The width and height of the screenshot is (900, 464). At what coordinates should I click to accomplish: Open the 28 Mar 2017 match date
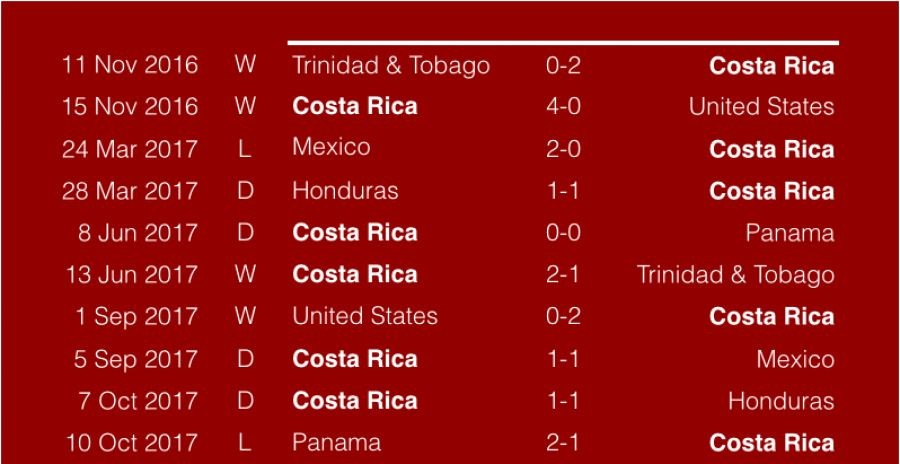(x=130, y=190)
